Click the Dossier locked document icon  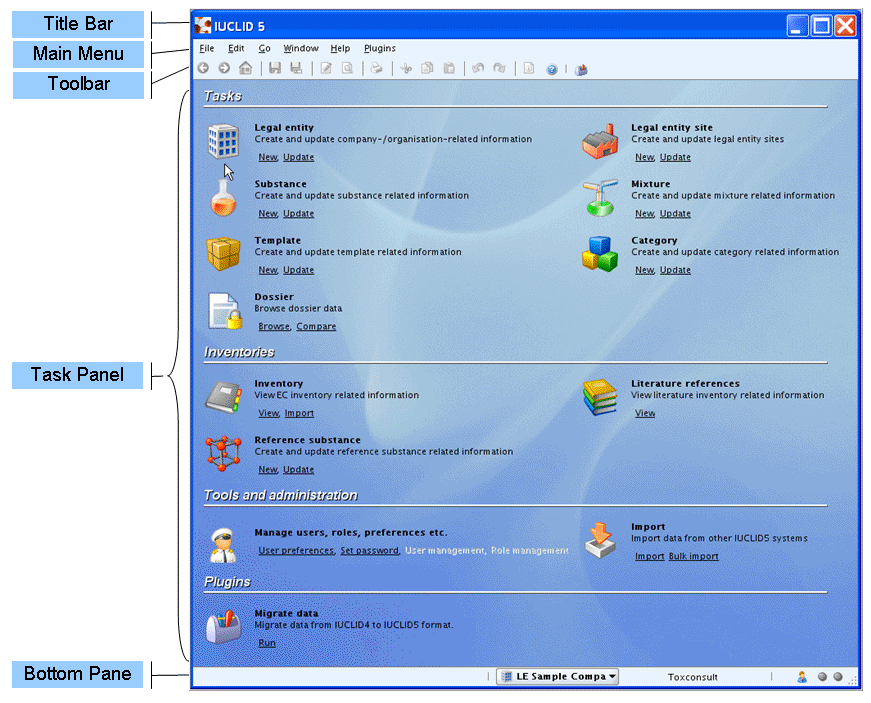225,311
